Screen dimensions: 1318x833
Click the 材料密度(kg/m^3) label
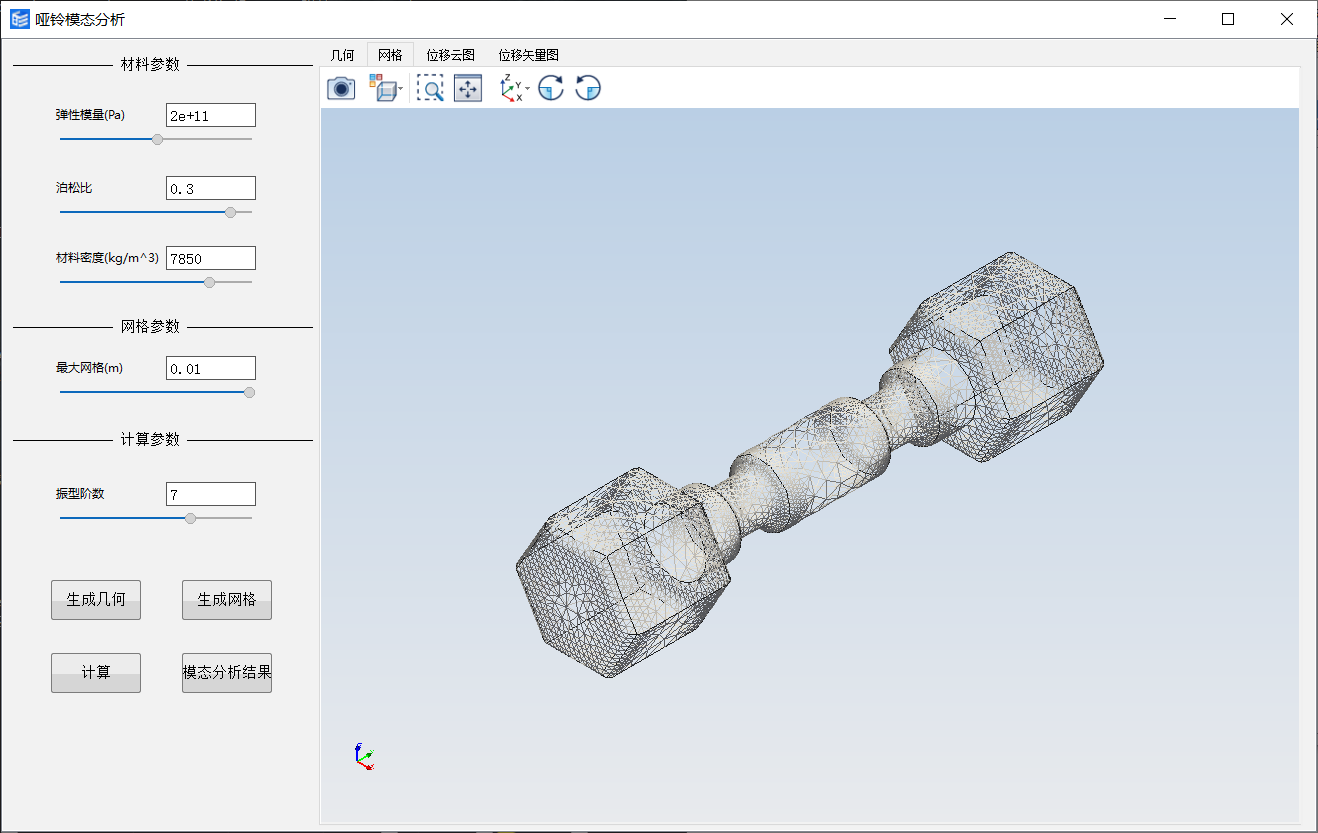coord(107,258)
